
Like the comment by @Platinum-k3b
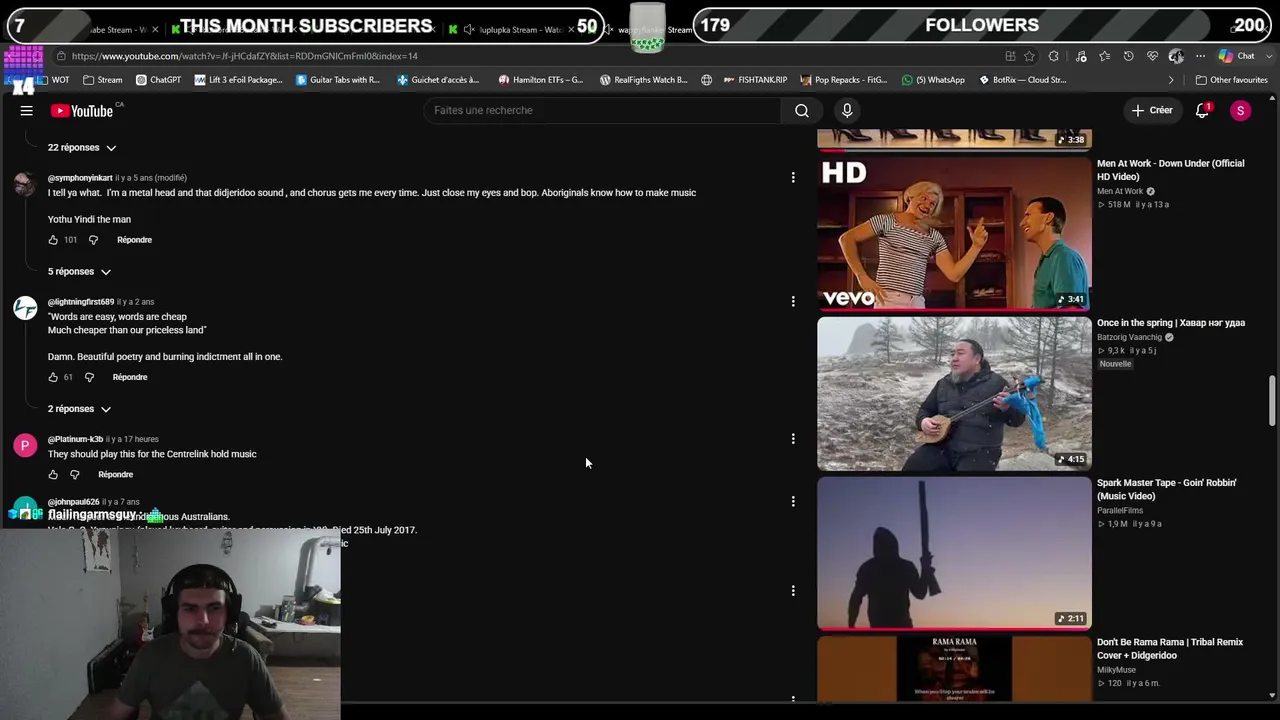point(53,475)
